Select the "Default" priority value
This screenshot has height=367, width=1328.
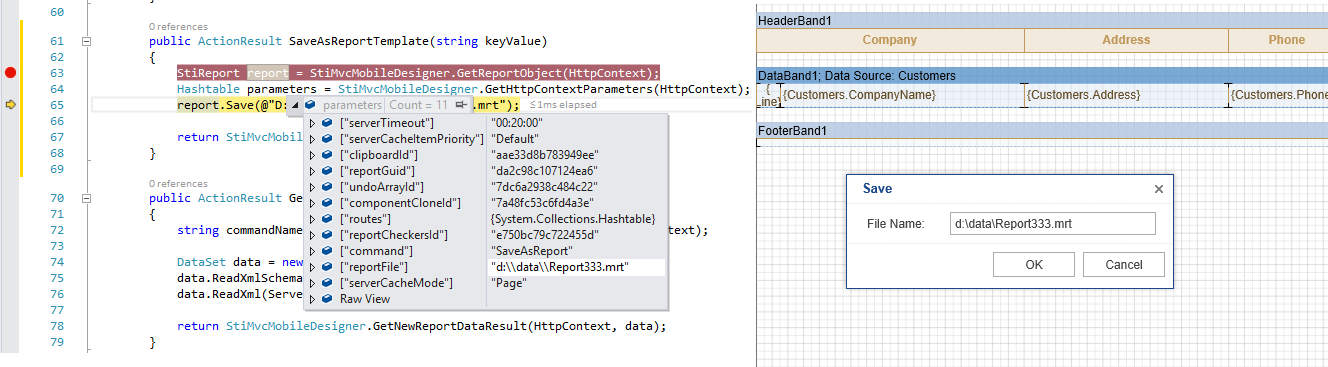(x=515, y=138)
